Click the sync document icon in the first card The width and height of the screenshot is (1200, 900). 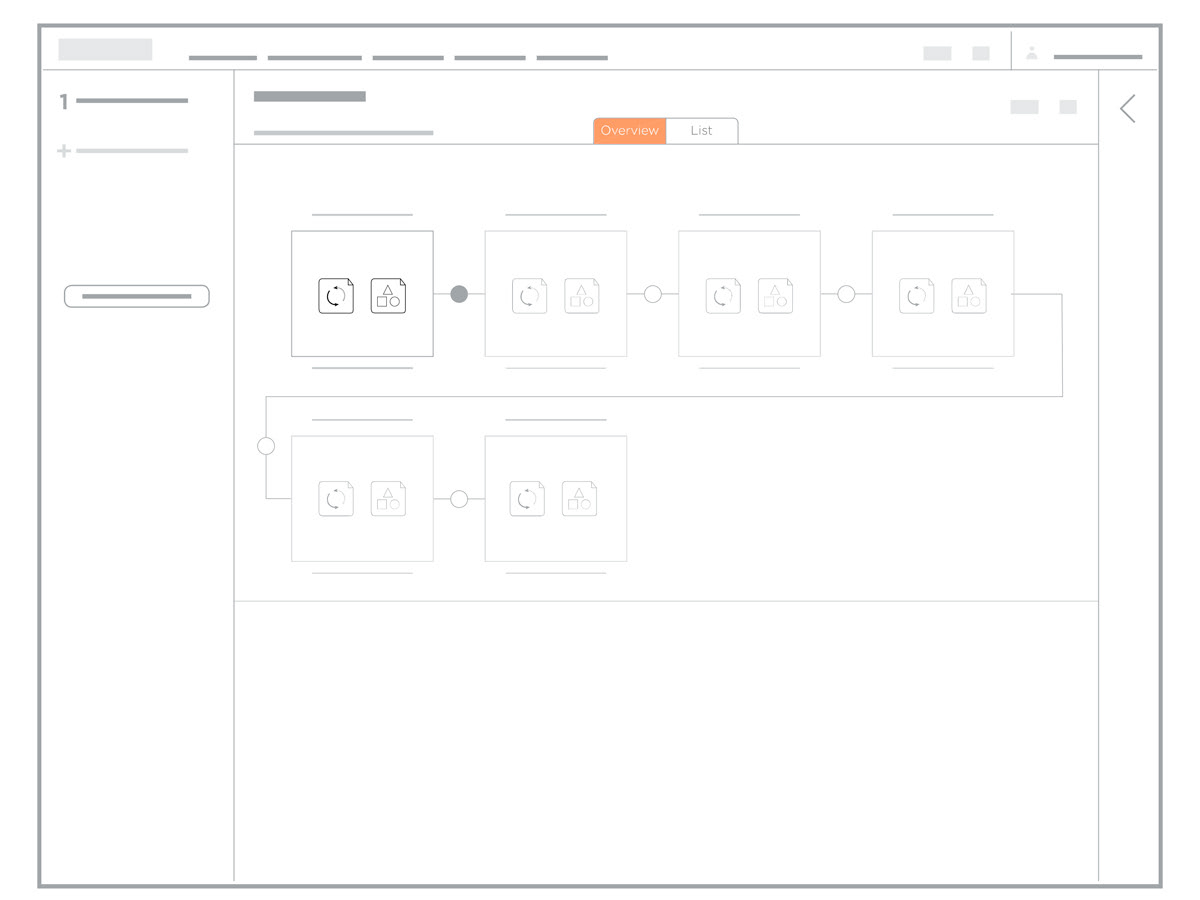pos(336,296)
